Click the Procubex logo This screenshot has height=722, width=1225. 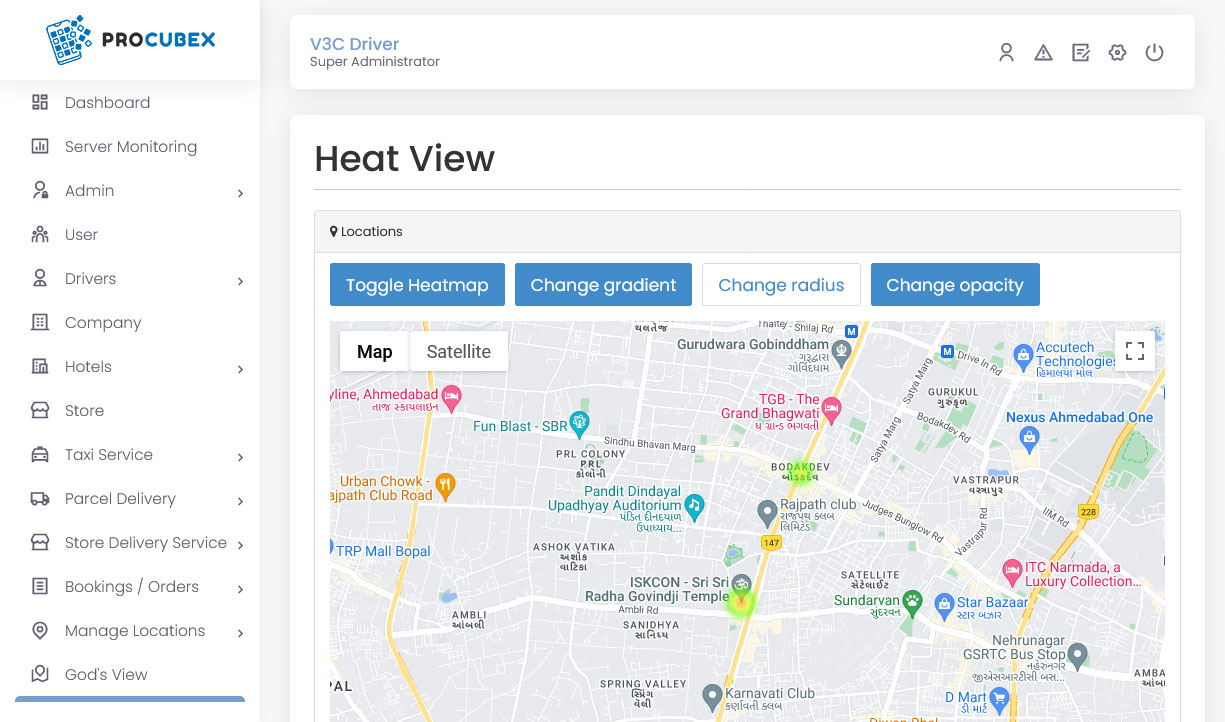[130, 40]
